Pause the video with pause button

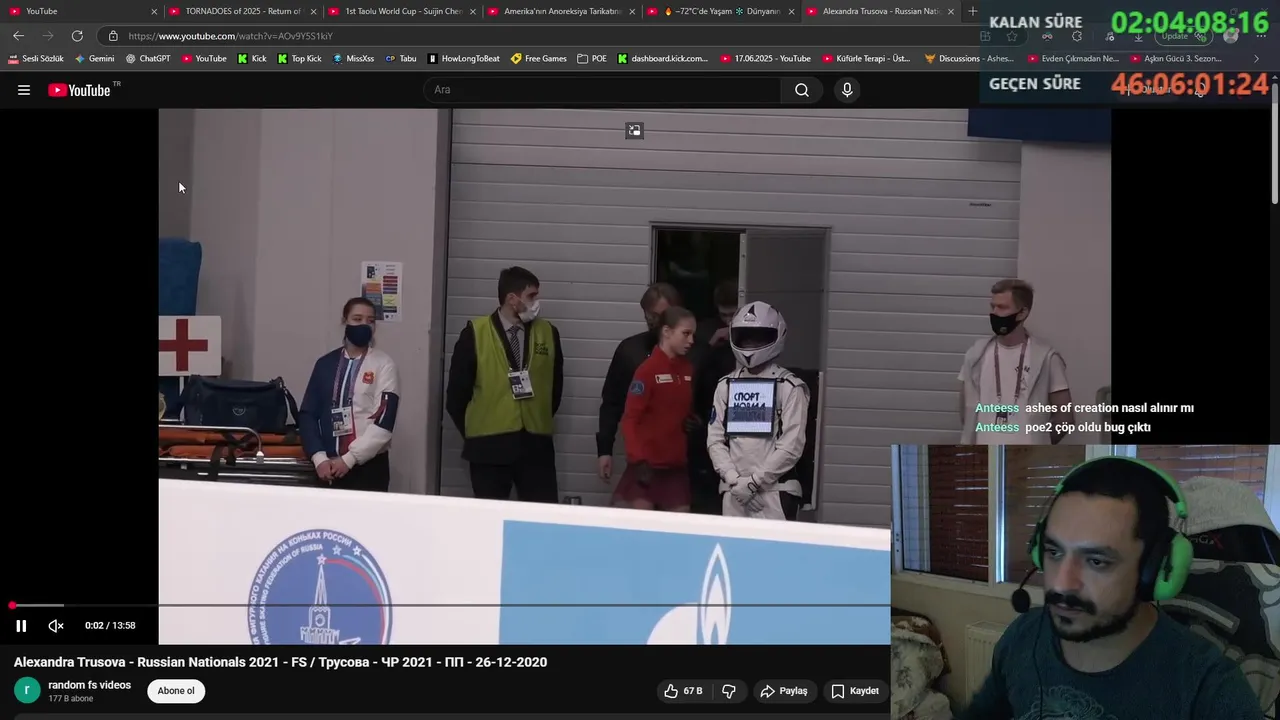[x=21, y=626]
